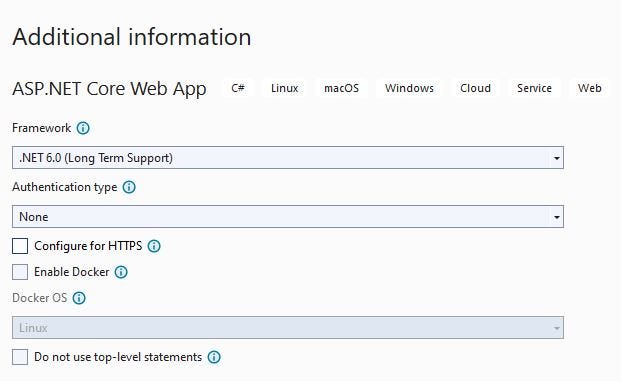Screen dimensions: 621x381
Task: Click the .NET 6.0 framework field
Action: (288, 158)
